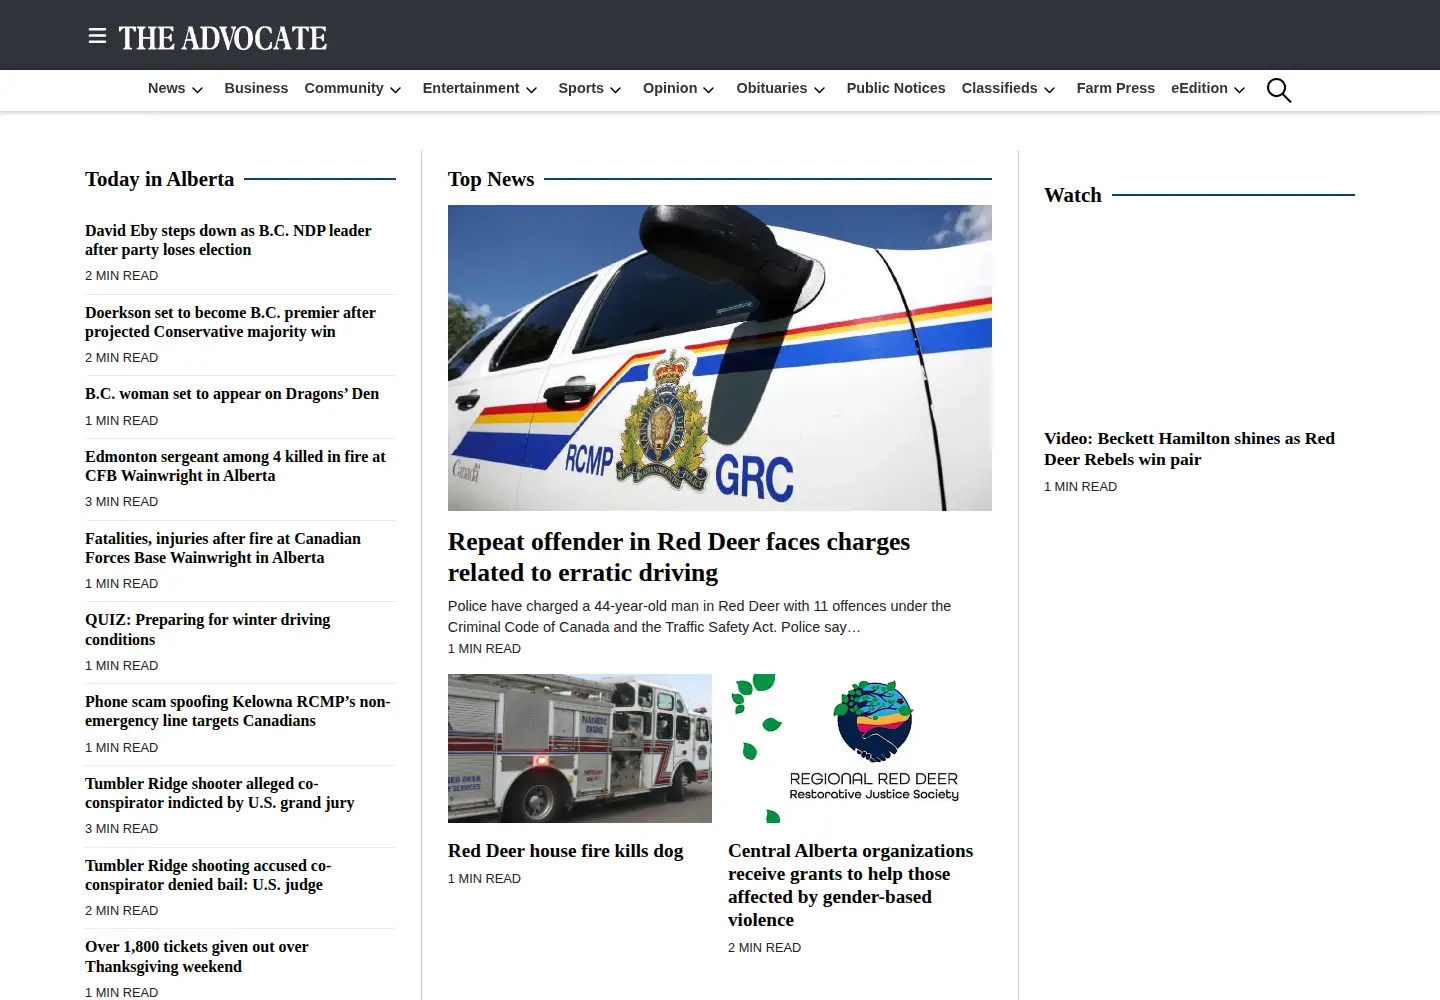Screen dimensions: 1440x1000
Task: Open Fatalities at CFB Wainwright article
Action: [223, 548]
